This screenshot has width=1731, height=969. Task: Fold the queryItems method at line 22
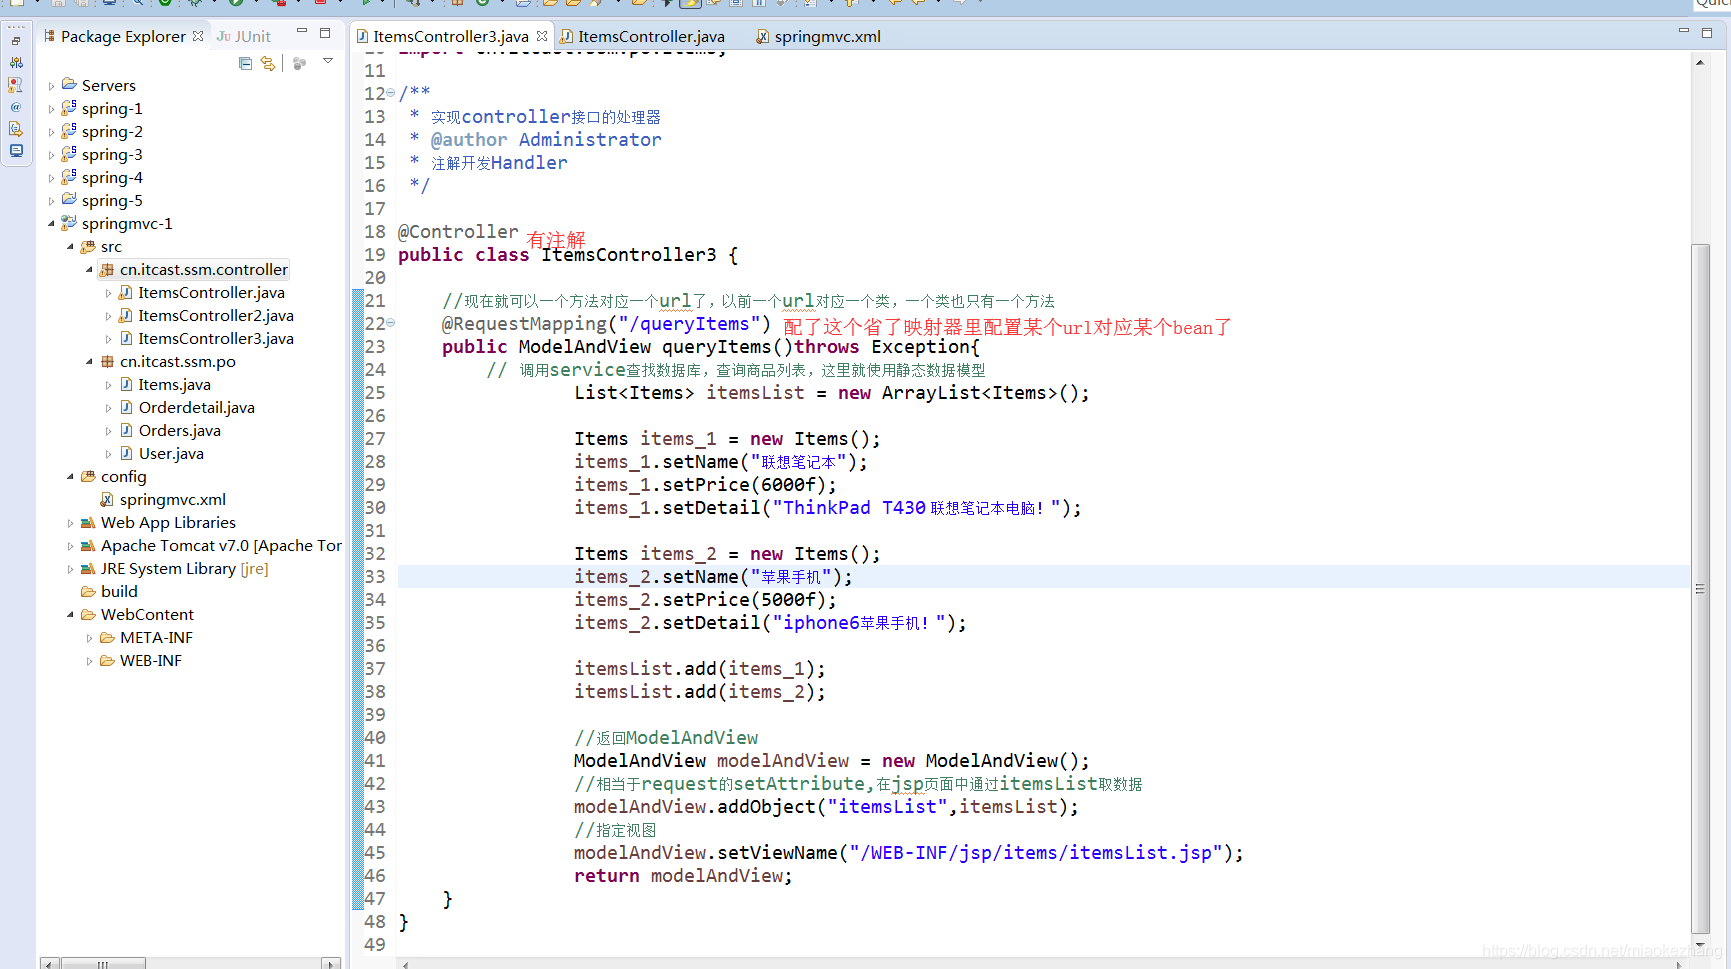(390, 323)
